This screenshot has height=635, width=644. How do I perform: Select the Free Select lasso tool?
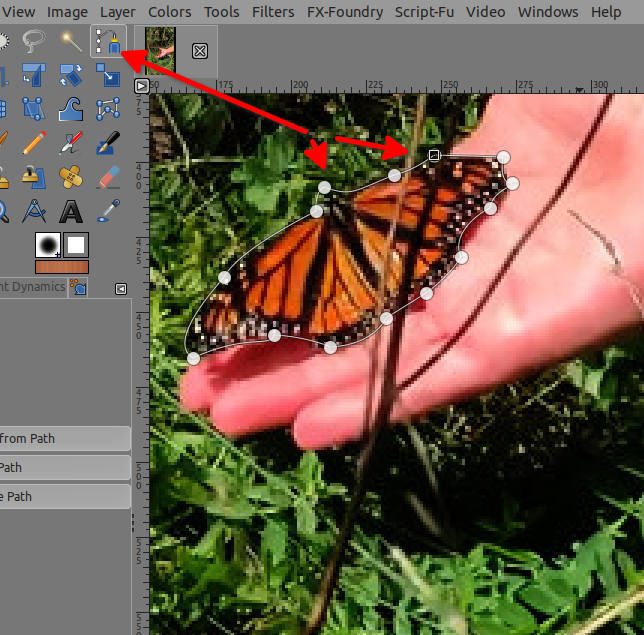pyautogui.click(x=34, y=41)
